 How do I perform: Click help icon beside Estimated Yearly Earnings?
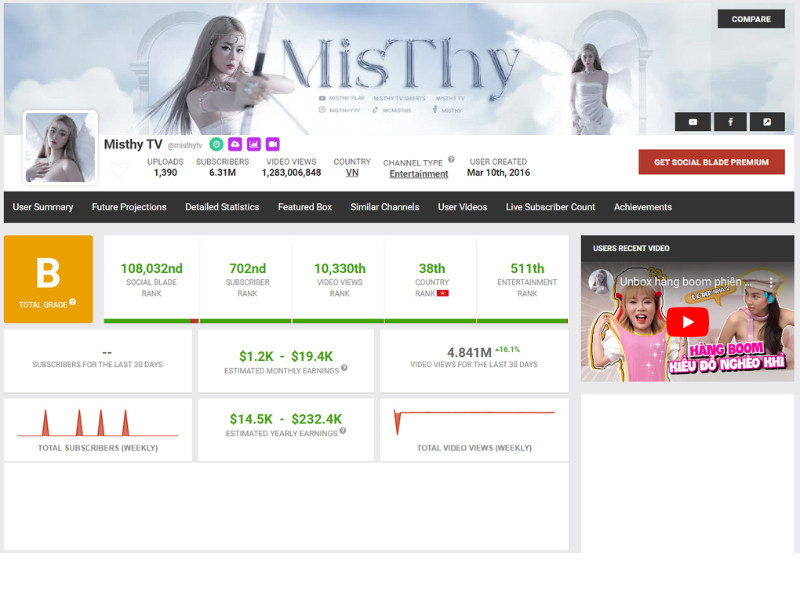[343, 431]
